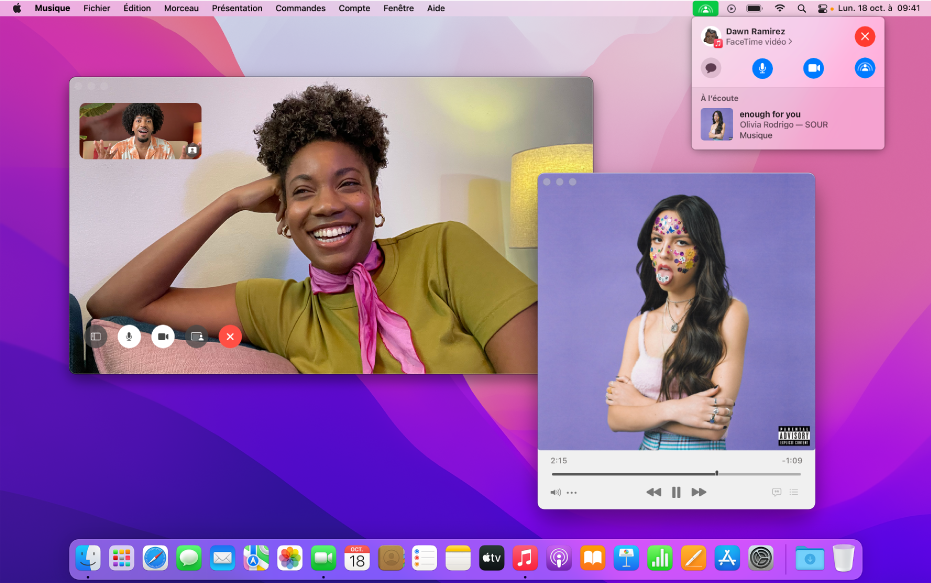Screen dimensions: 931x583
Task: Toggle the blue microphone in the status panel
Action: pos(762,68)
